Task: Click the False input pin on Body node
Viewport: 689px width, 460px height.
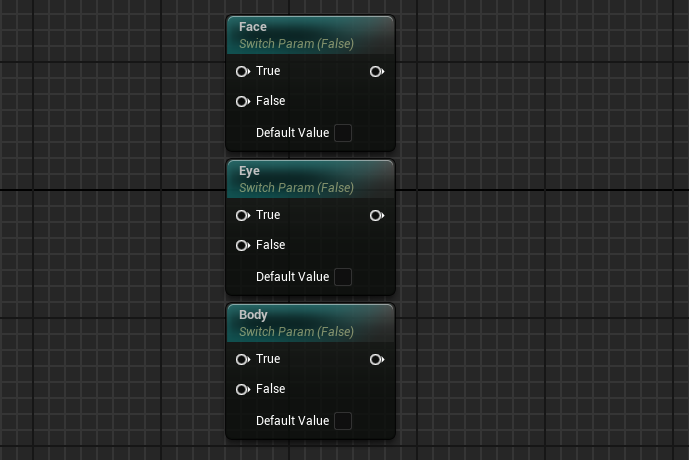Action: [x=242, y=390]
